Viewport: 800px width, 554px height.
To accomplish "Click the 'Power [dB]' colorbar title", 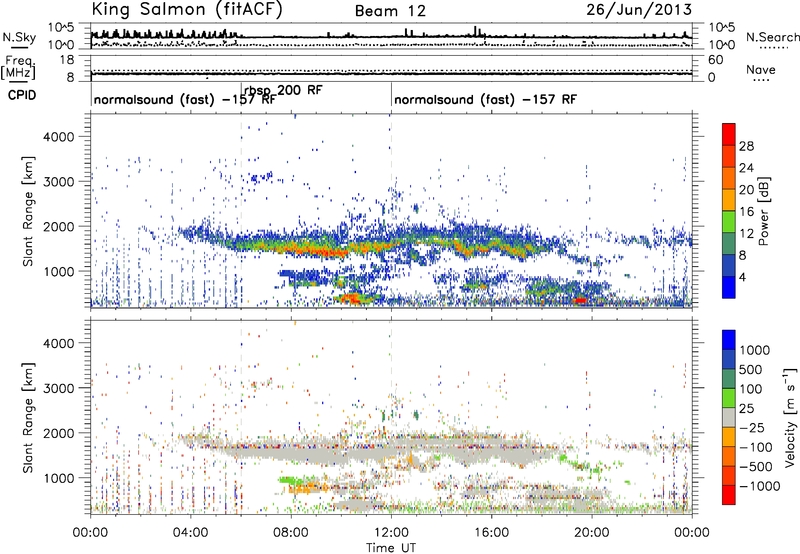I will pos(764,211).
